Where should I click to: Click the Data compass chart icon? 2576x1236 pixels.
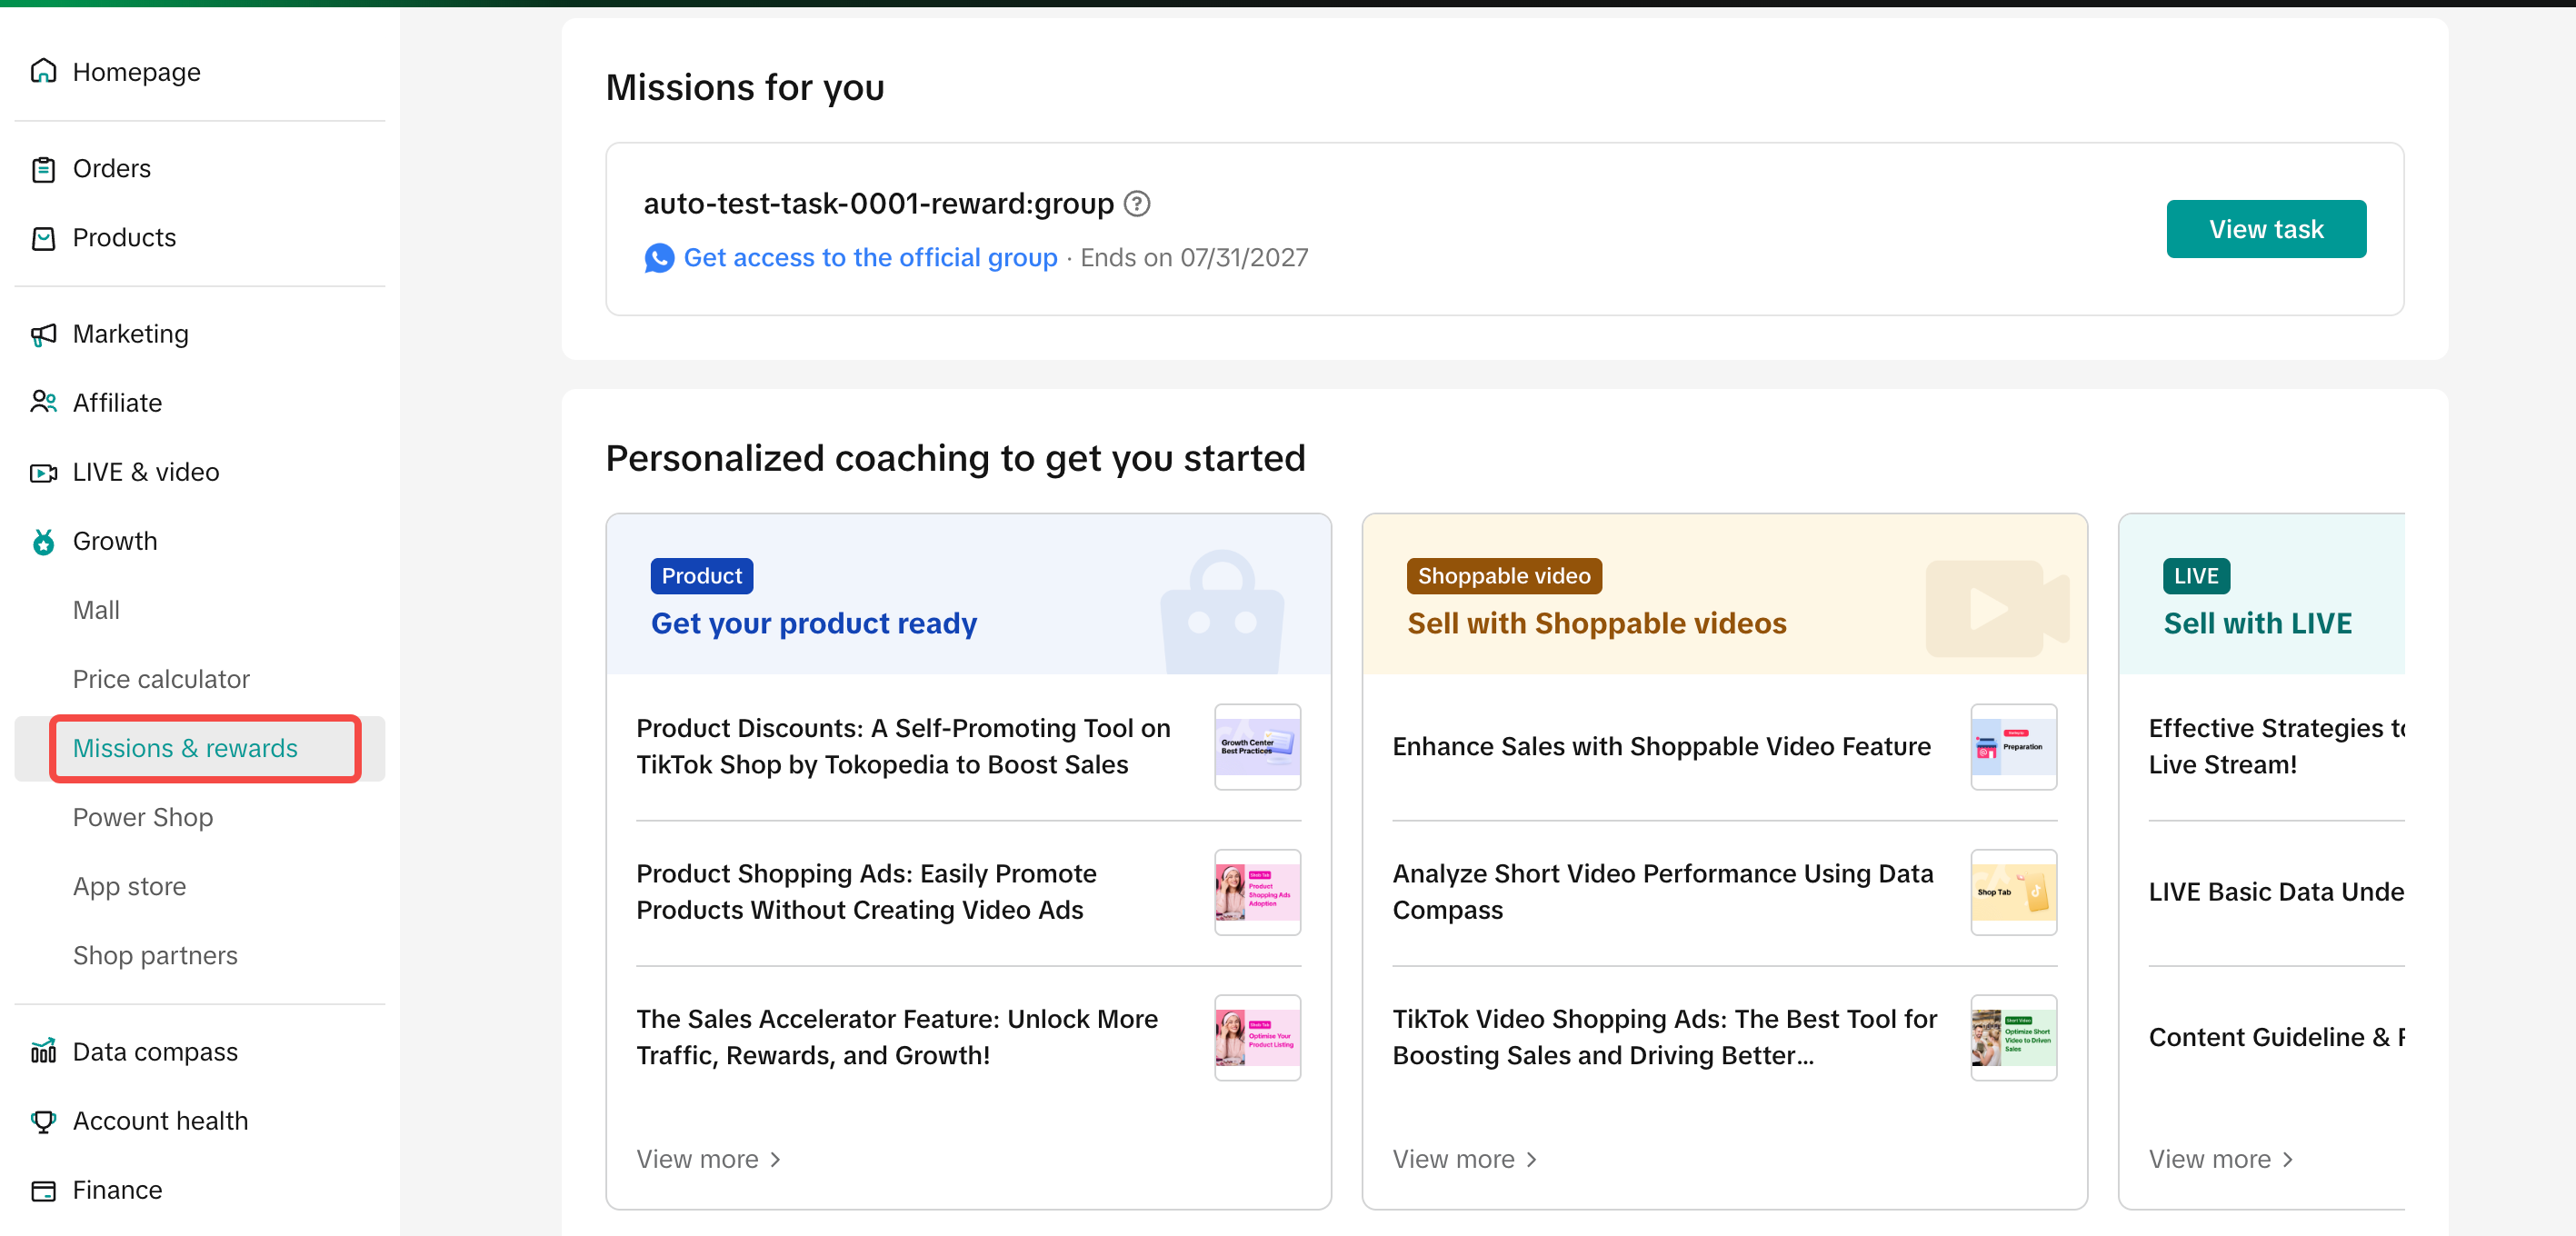[x=43, y=1052]
